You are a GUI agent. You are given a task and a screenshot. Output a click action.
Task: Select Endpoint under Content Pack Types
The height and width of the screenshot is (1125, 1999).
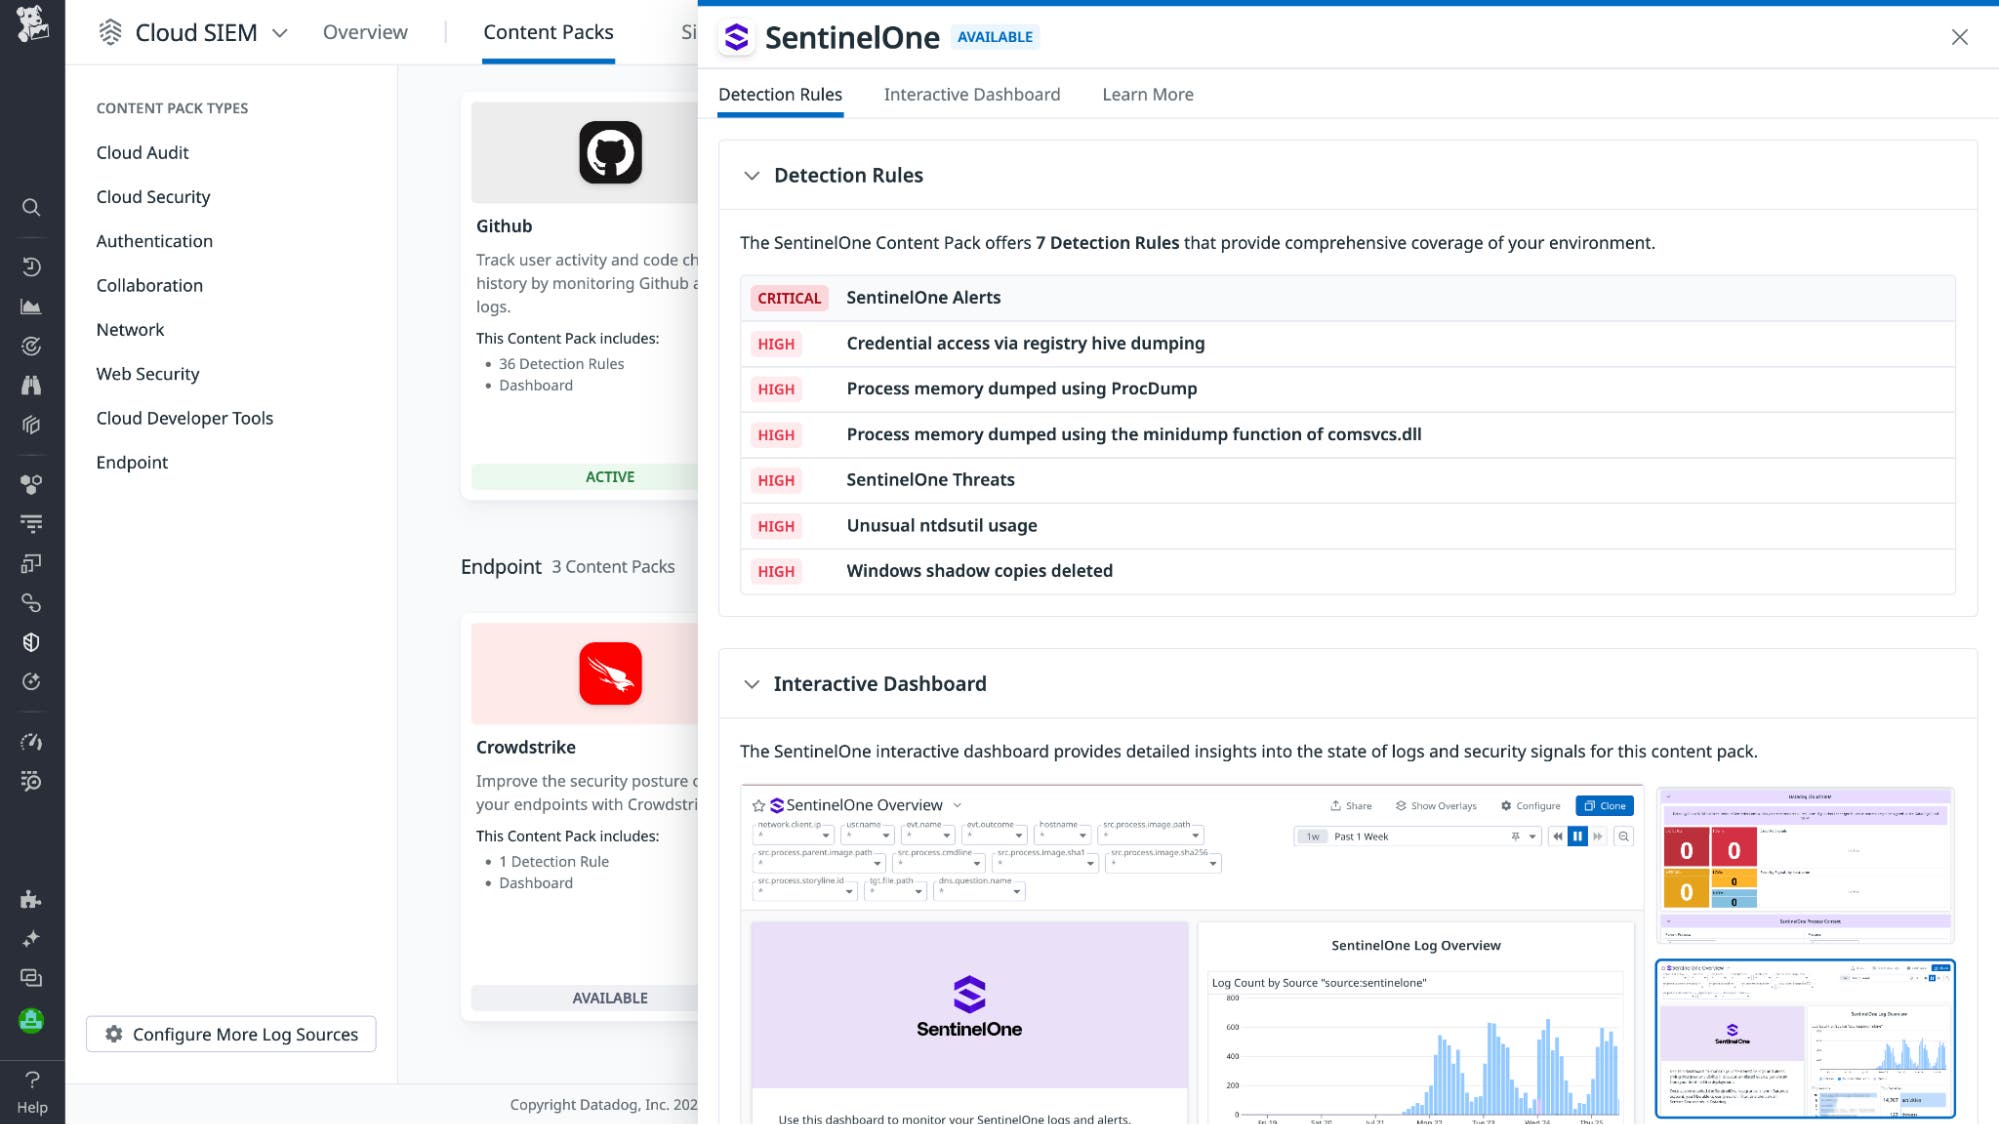click(131, 462)
